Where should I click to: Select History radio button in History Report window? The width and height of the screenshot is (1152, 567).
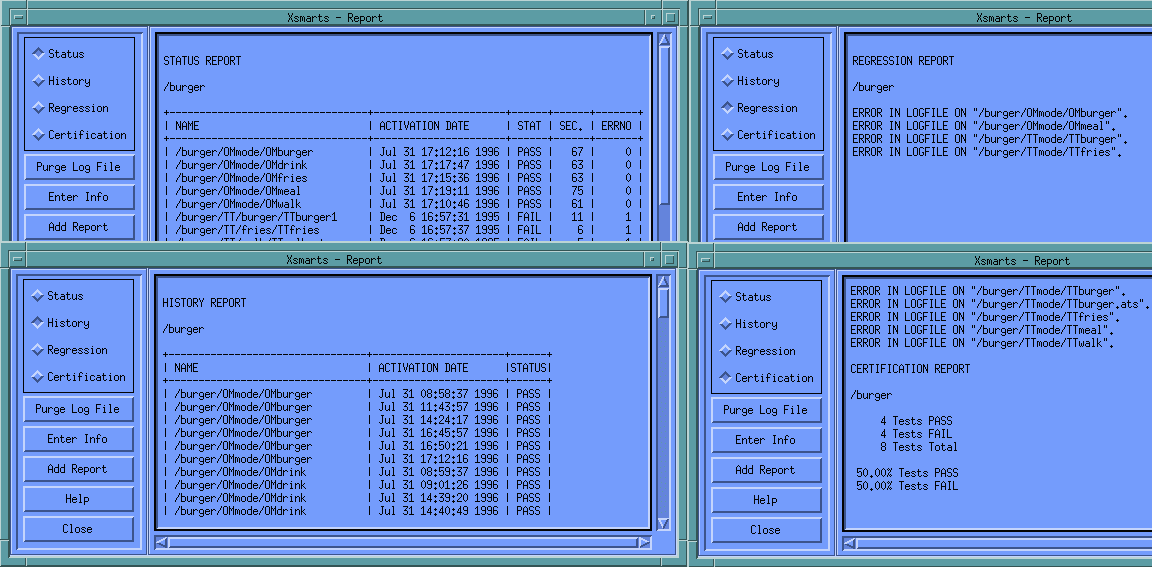[39, 323]
